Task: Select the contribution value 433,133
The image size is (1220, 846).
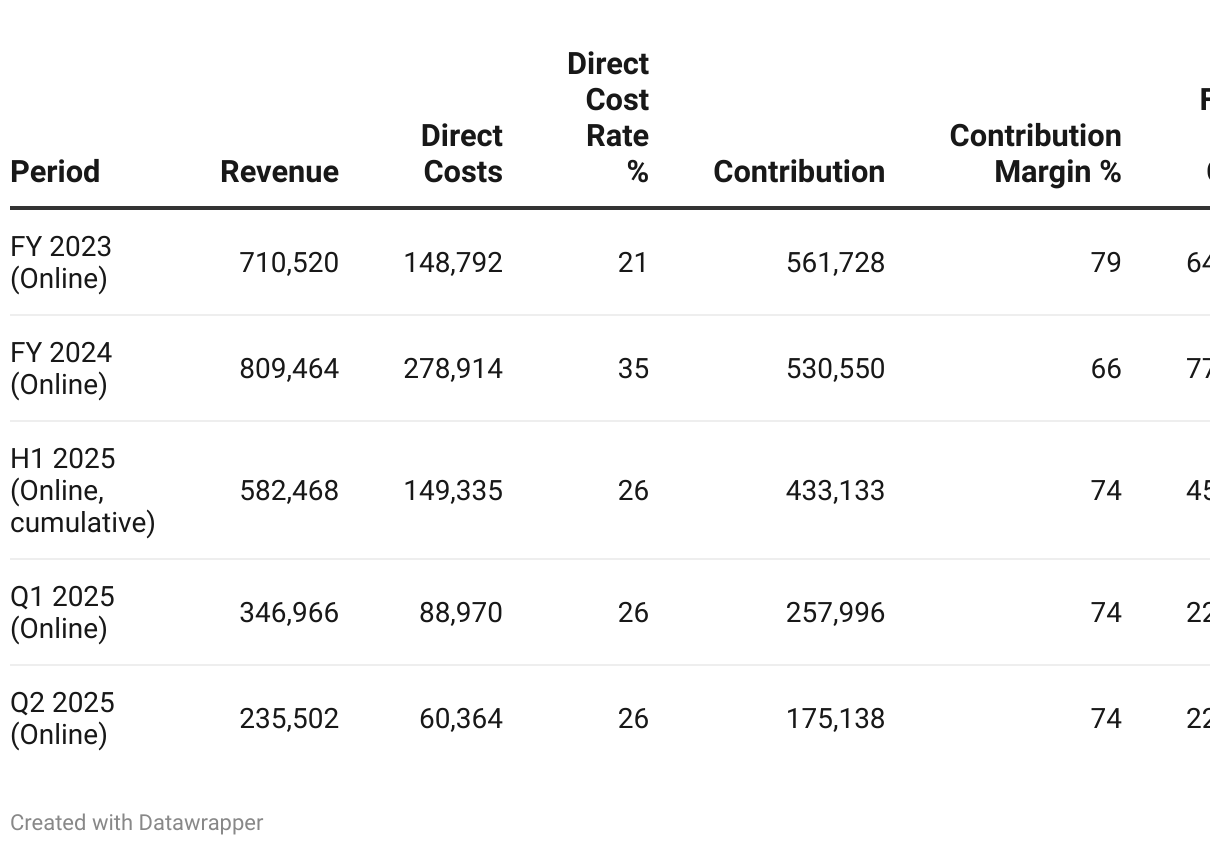Action: tap(835, 490)
